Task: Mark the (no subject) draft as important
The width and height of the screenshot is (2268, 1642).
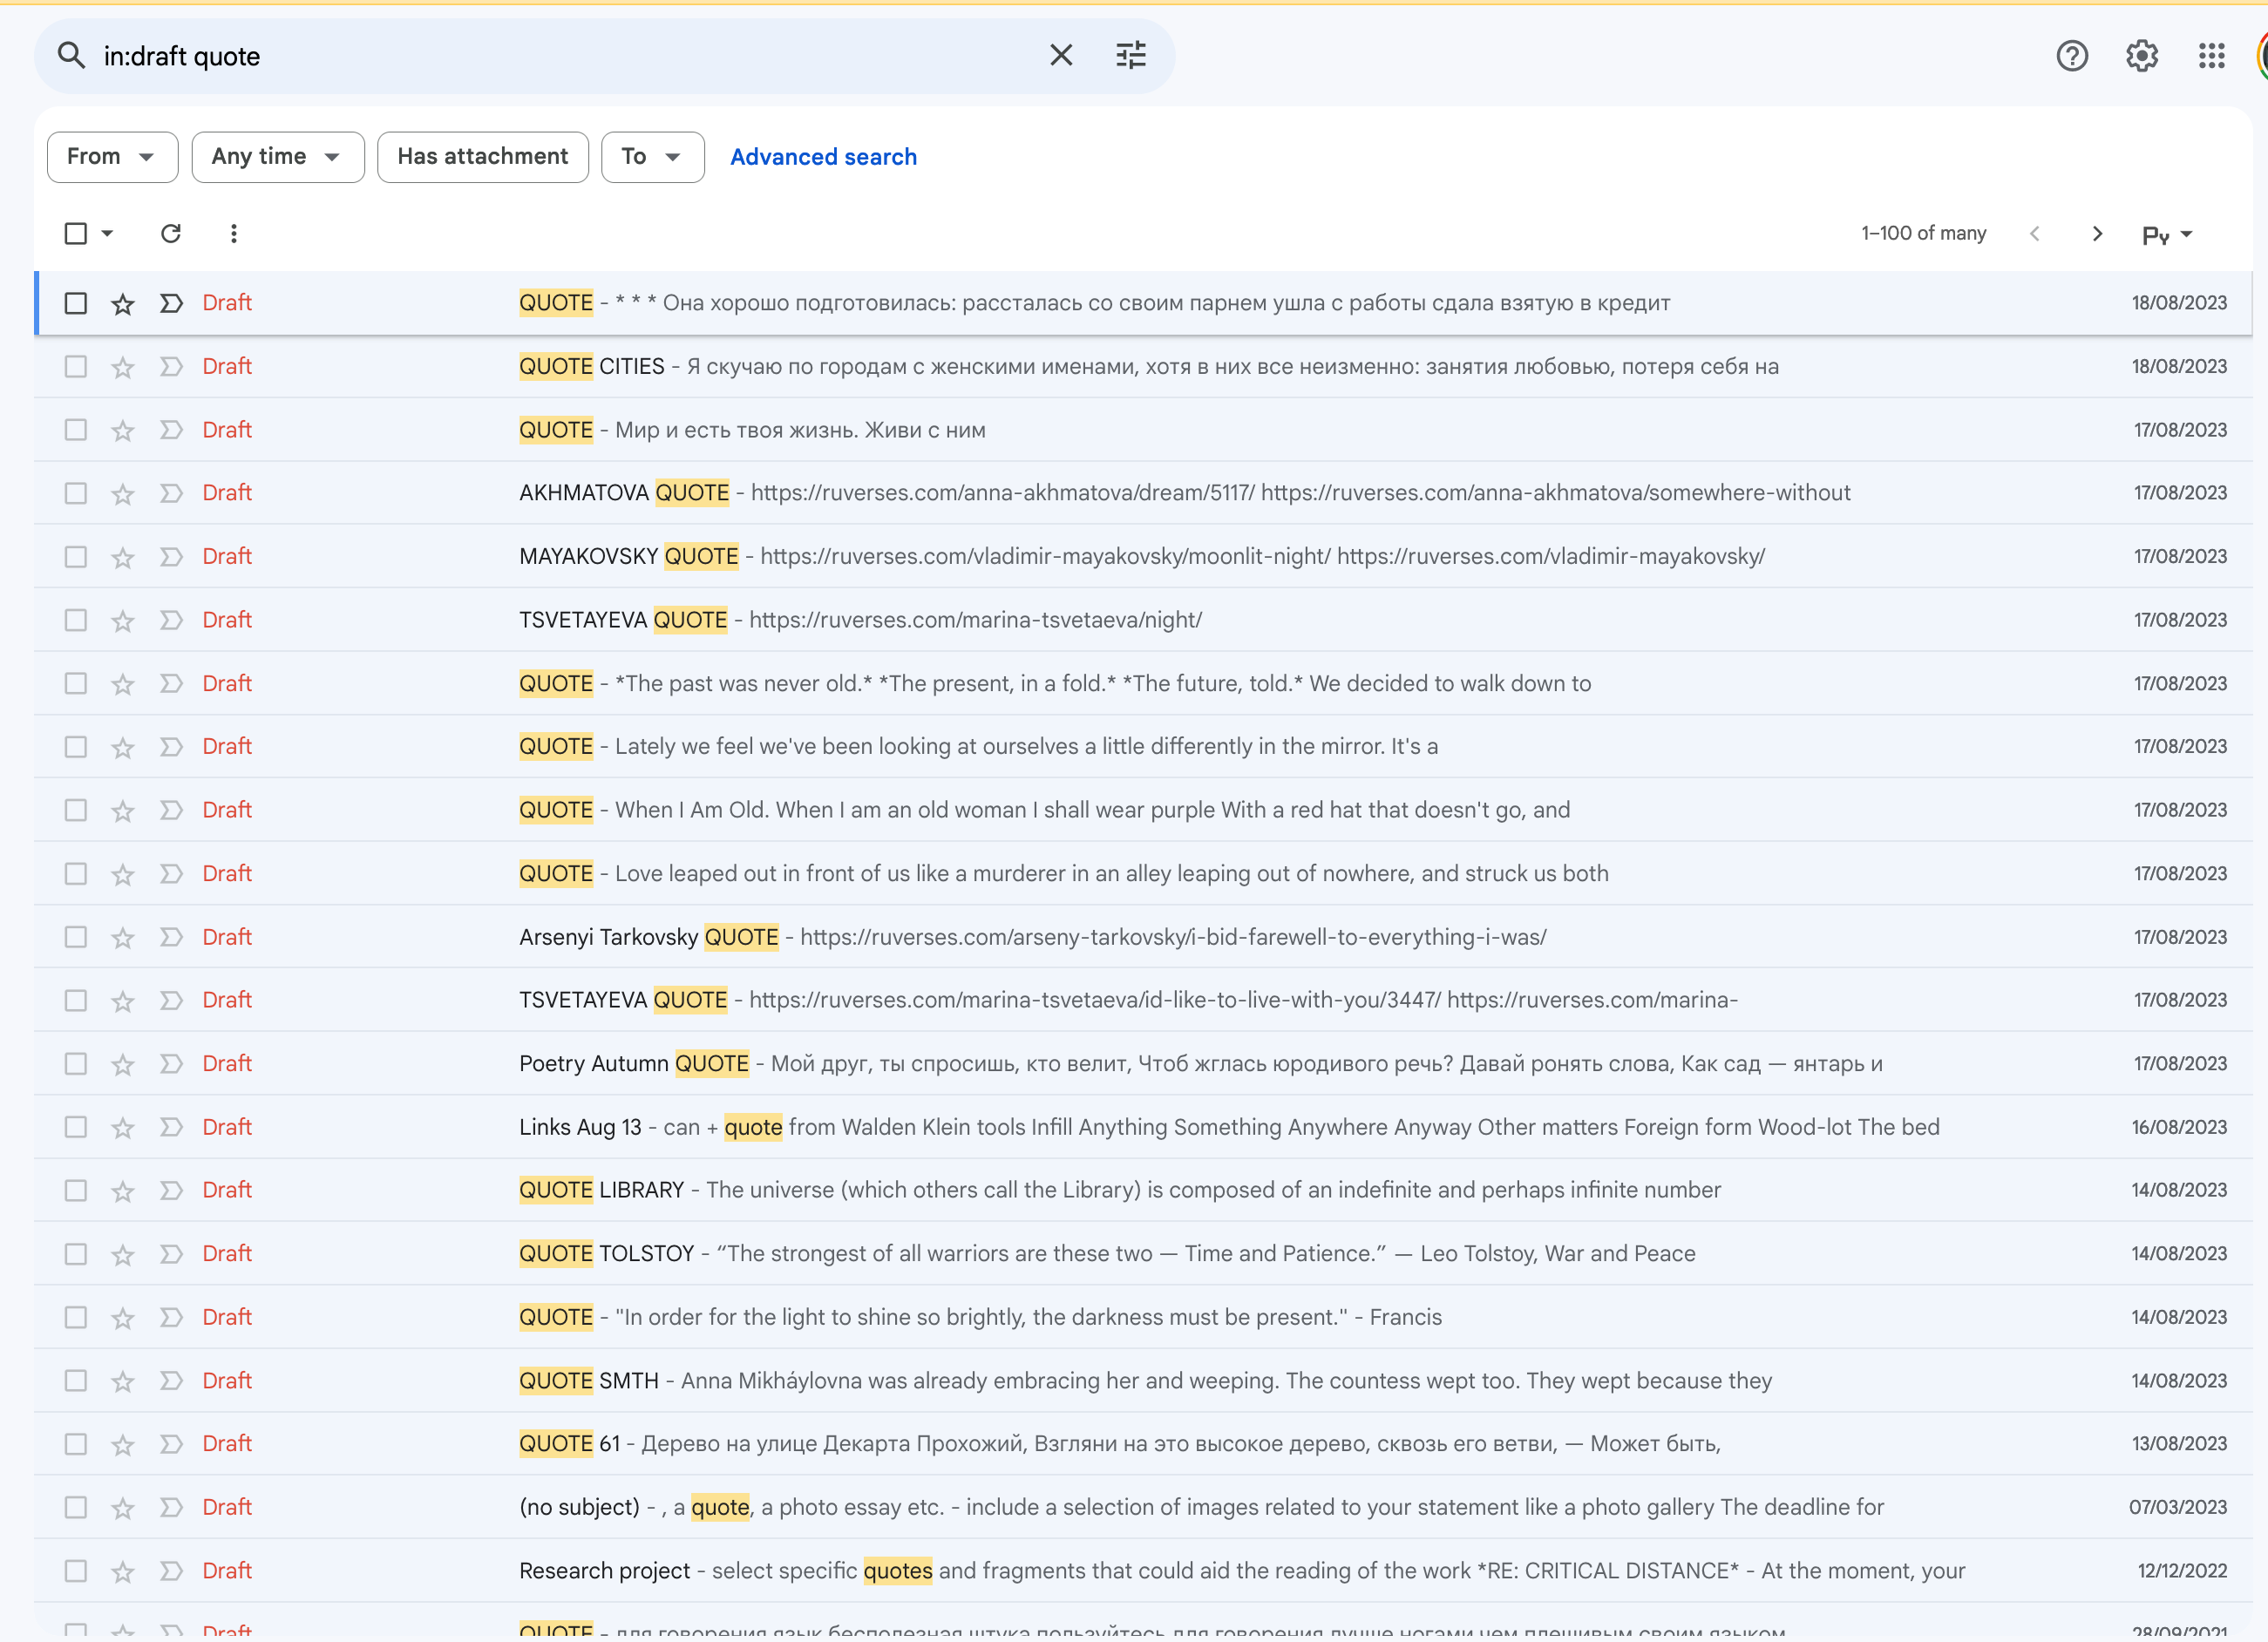Action: point(171,1507)
